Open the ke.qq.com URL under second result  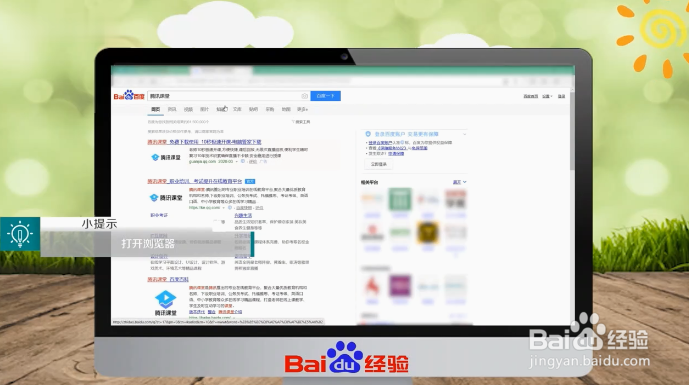pos(204,207)
